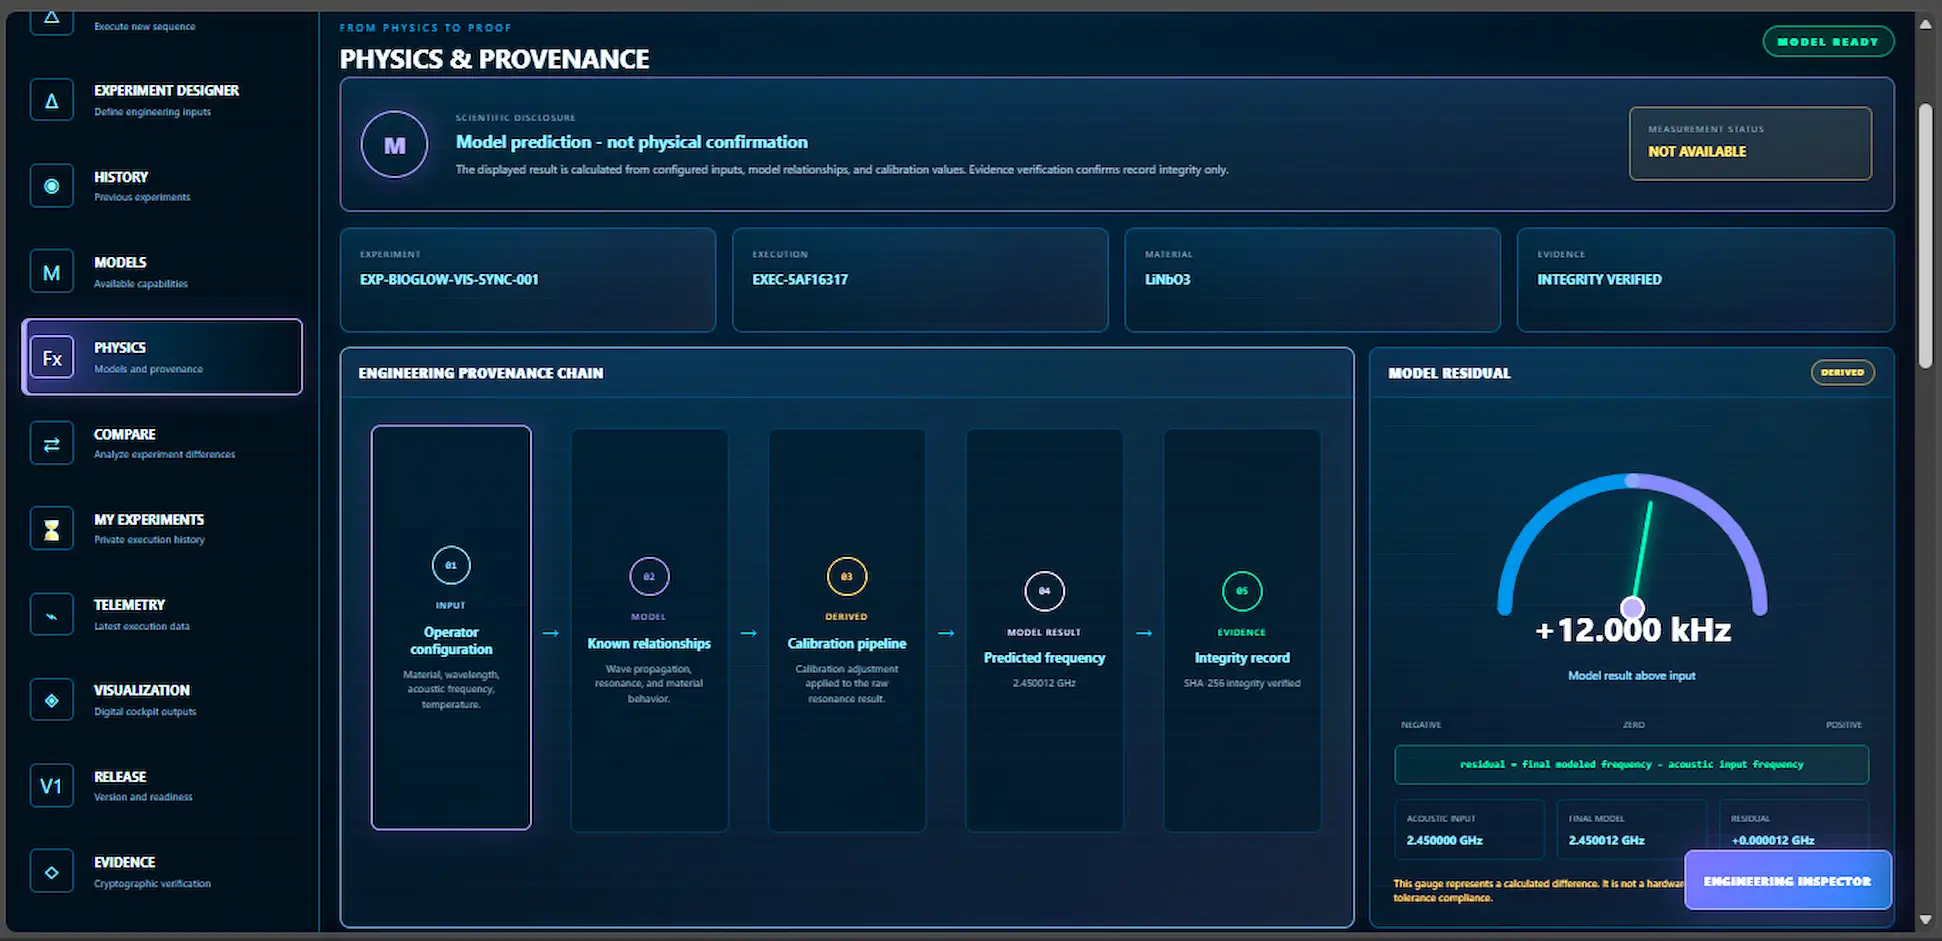Click the My Experiments hourglass icon
The image size is (1942, 941).
(52, 529)
